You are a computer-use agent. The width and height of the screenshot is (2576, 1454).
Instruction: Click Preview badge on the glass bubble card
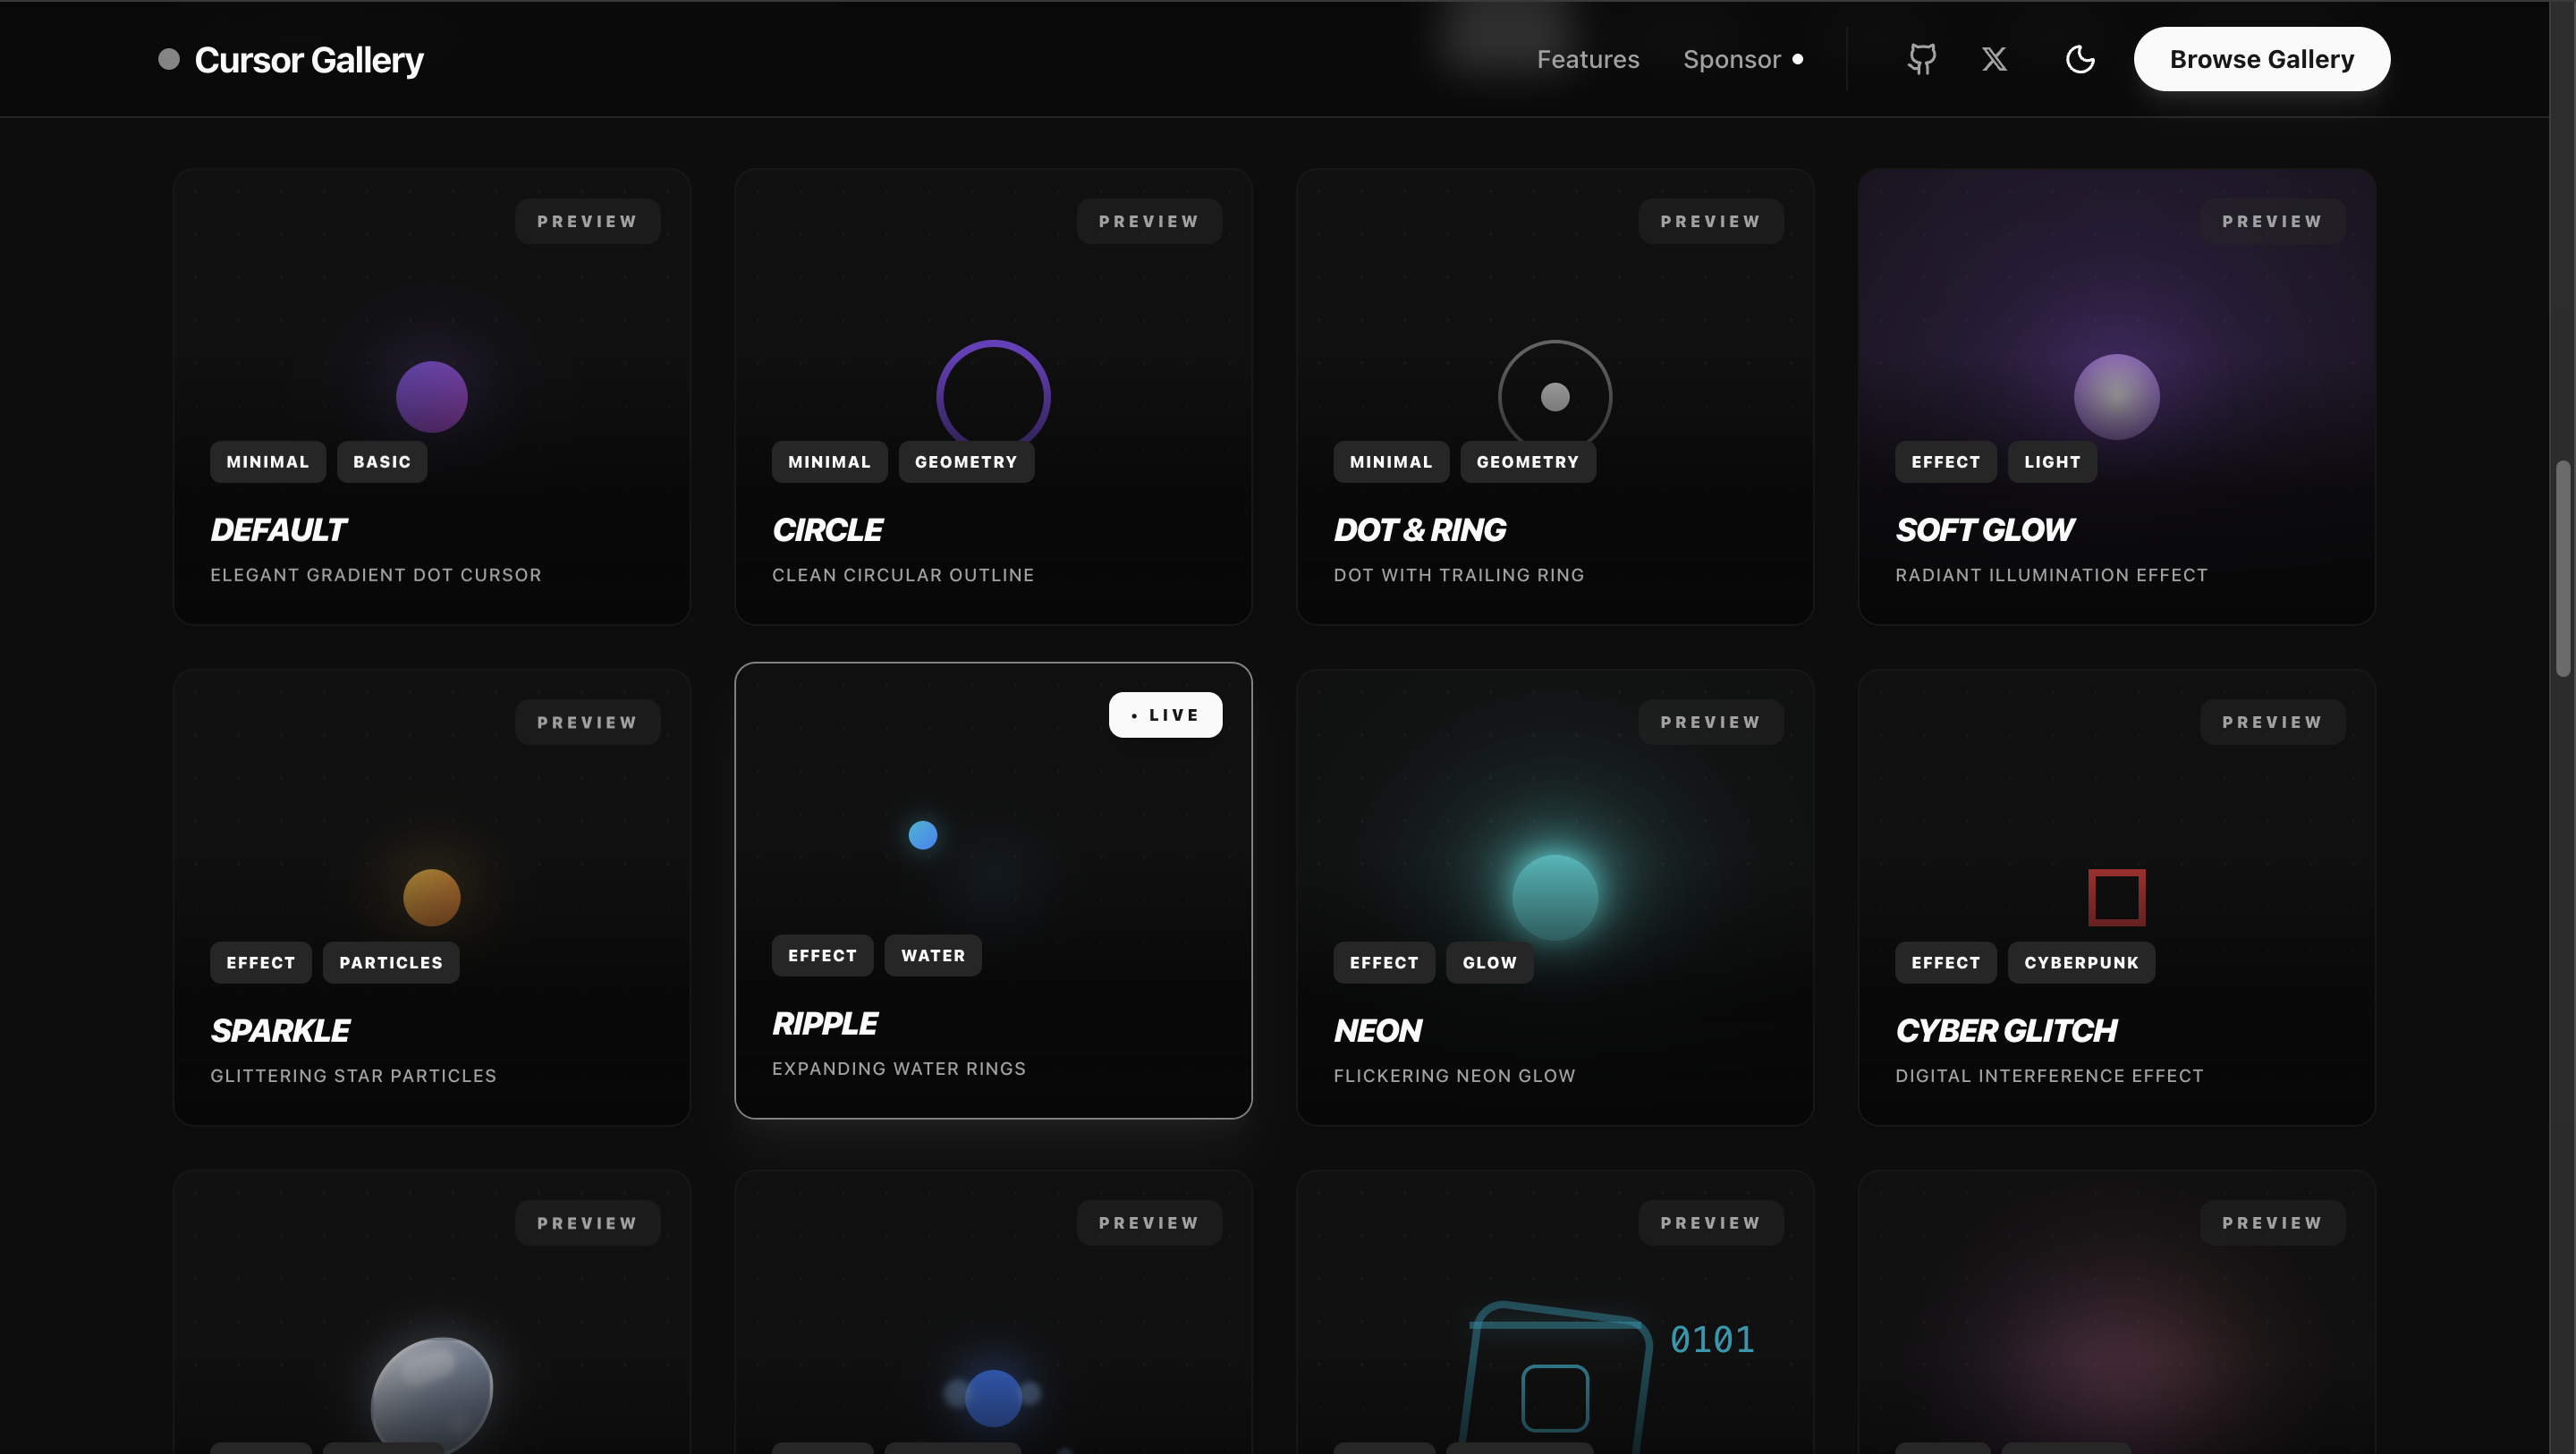[587, 1223]
